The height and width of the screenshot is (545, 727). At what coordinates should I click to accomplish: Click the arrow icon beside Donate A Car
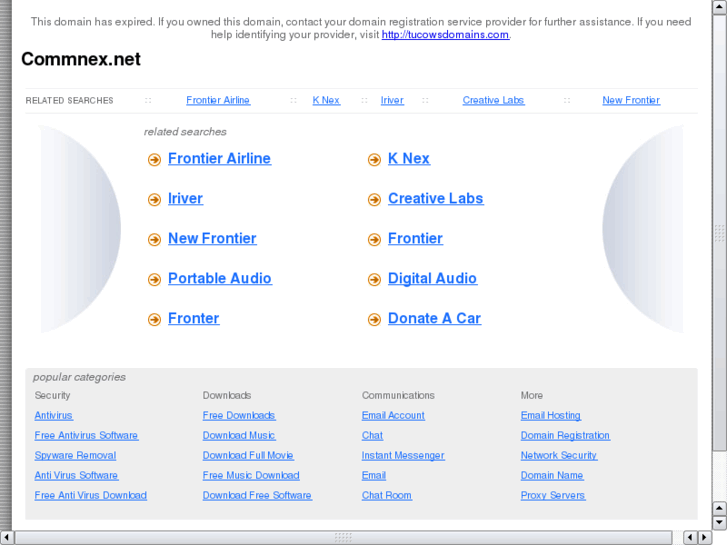tap(374, 320)
